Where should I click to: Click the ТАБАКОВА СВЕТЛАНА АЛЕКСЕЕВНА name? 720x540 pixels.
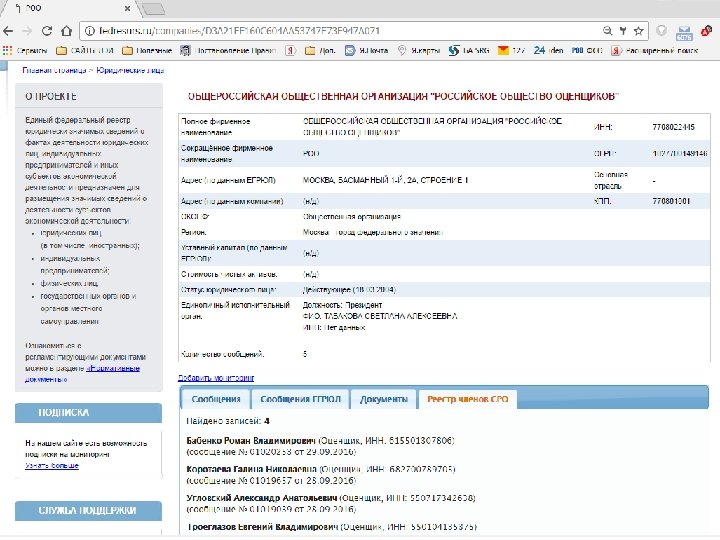(x=390, y=316)
